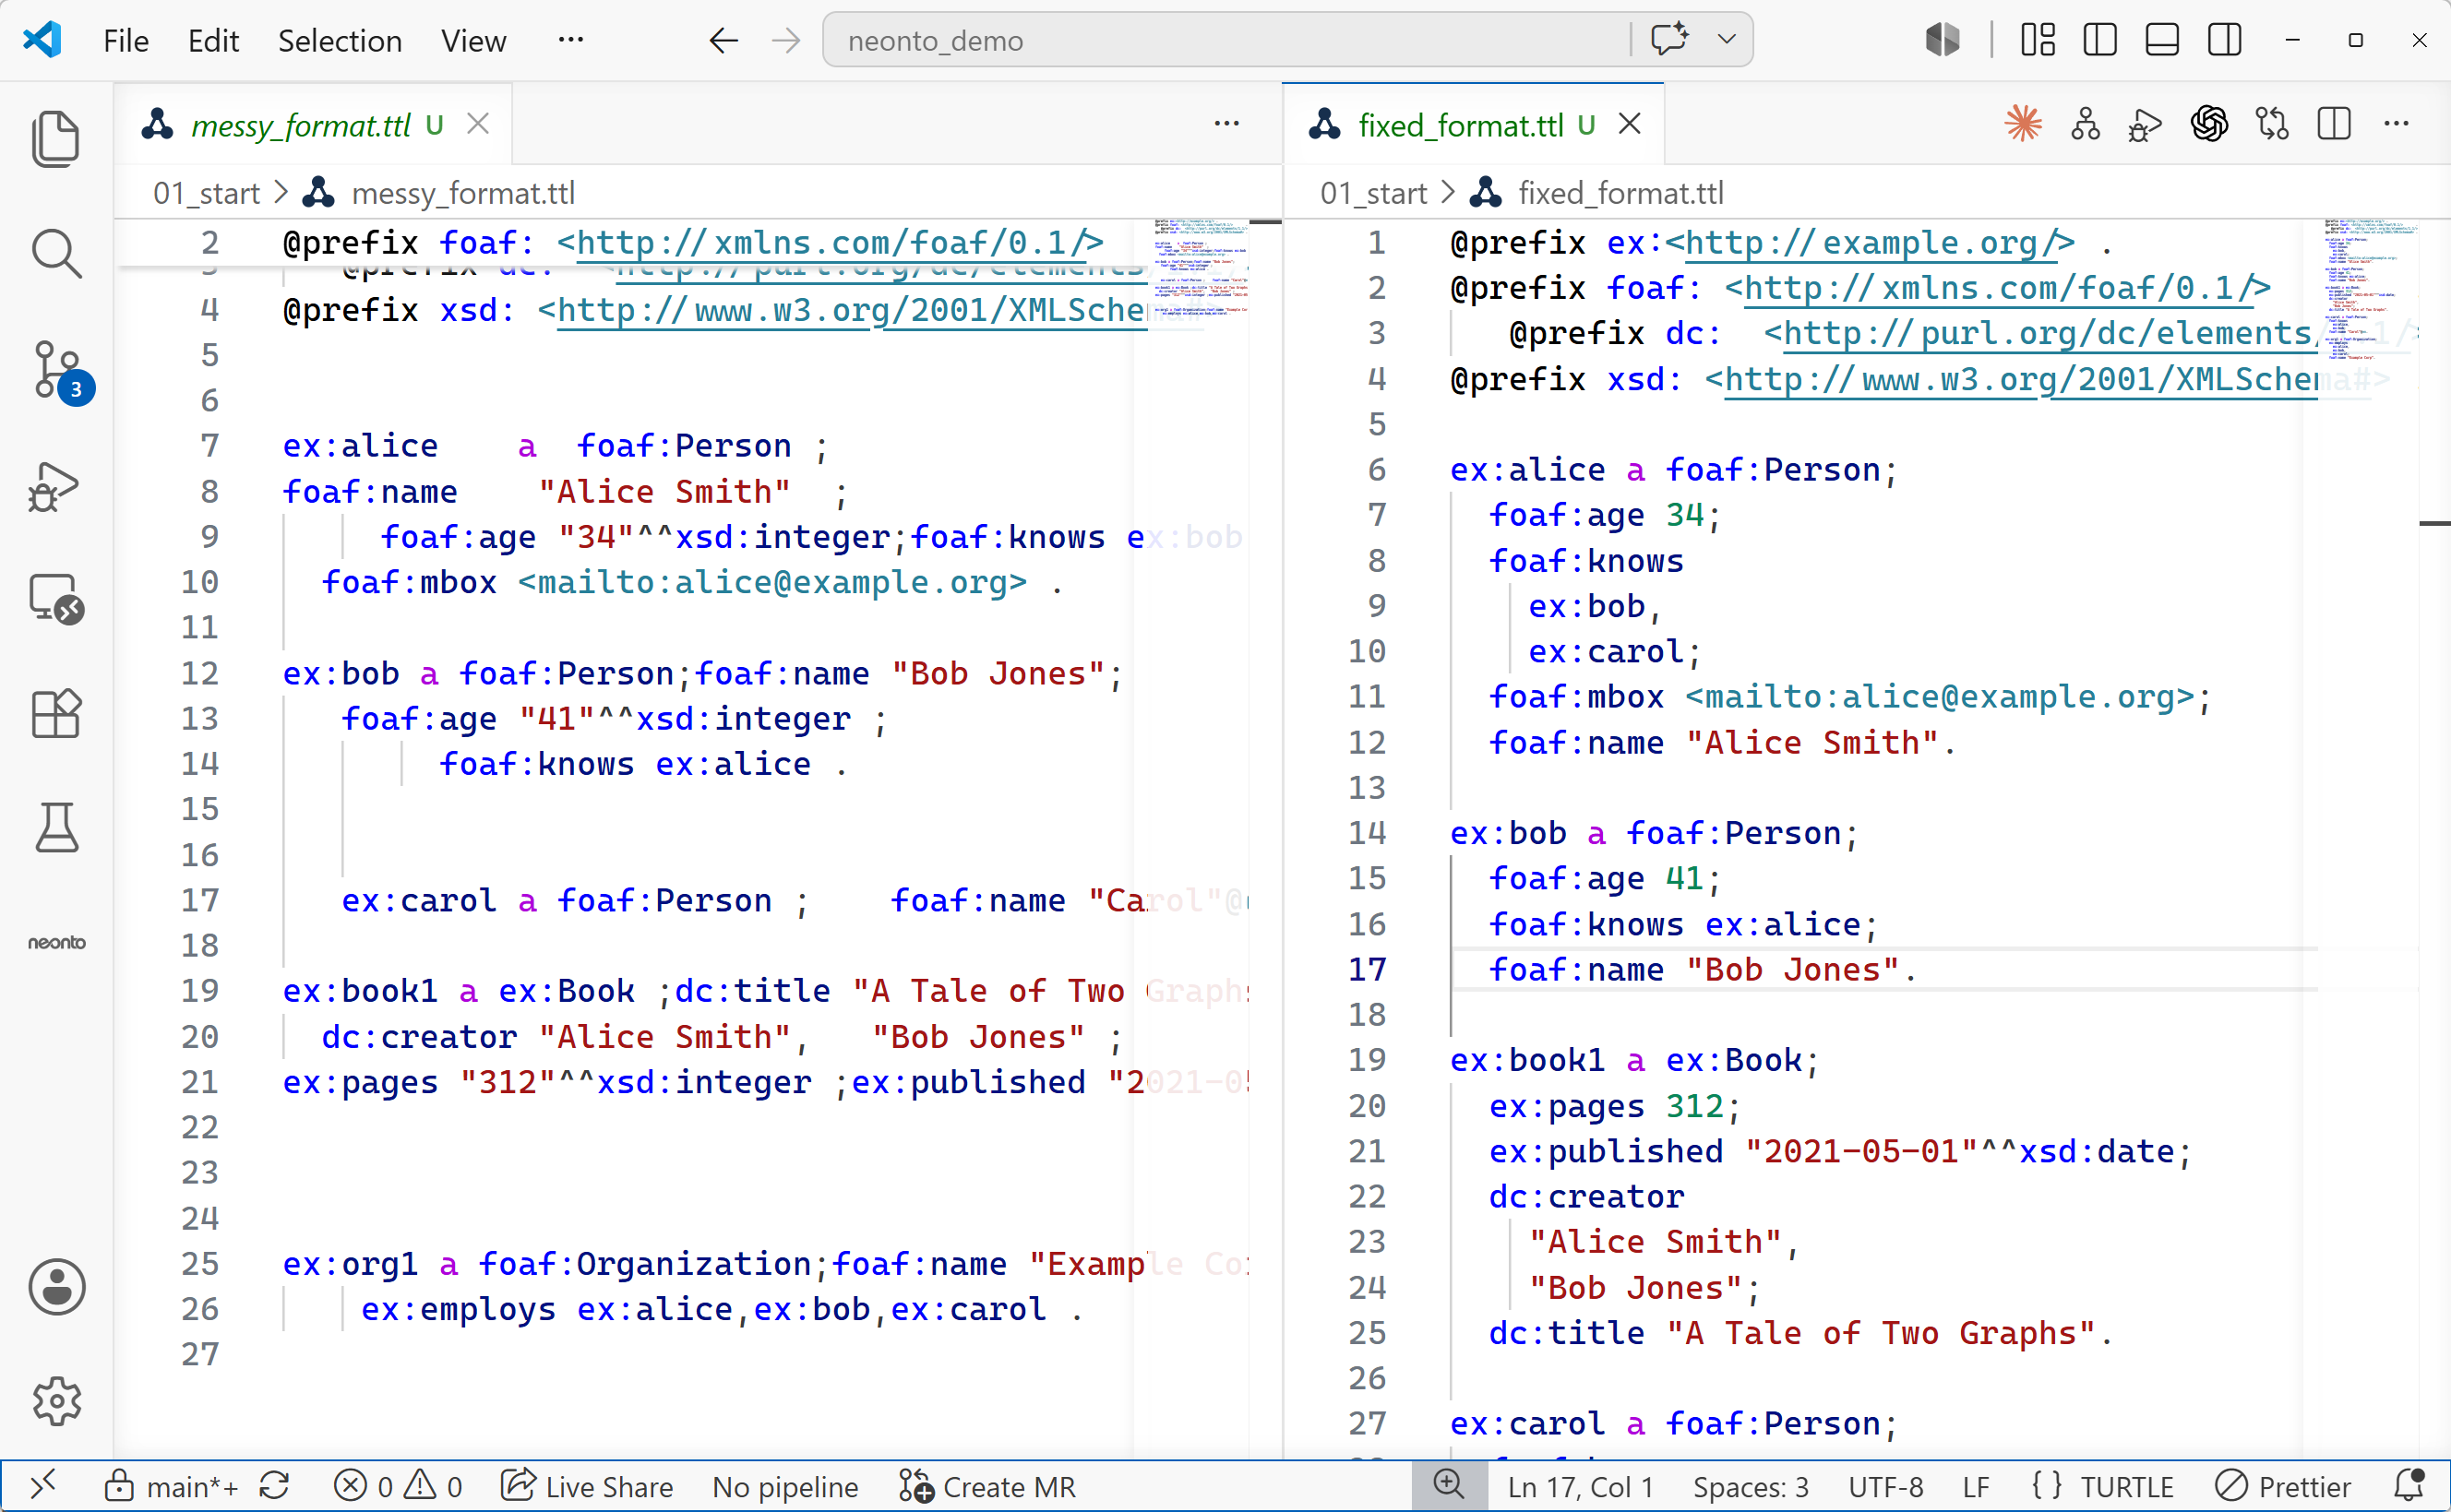Image resolution: width=2451 pixels, height=1512 pixels.
Task: Open the Testing flask view
Action: pyautogui.click(x=56, y=828)
